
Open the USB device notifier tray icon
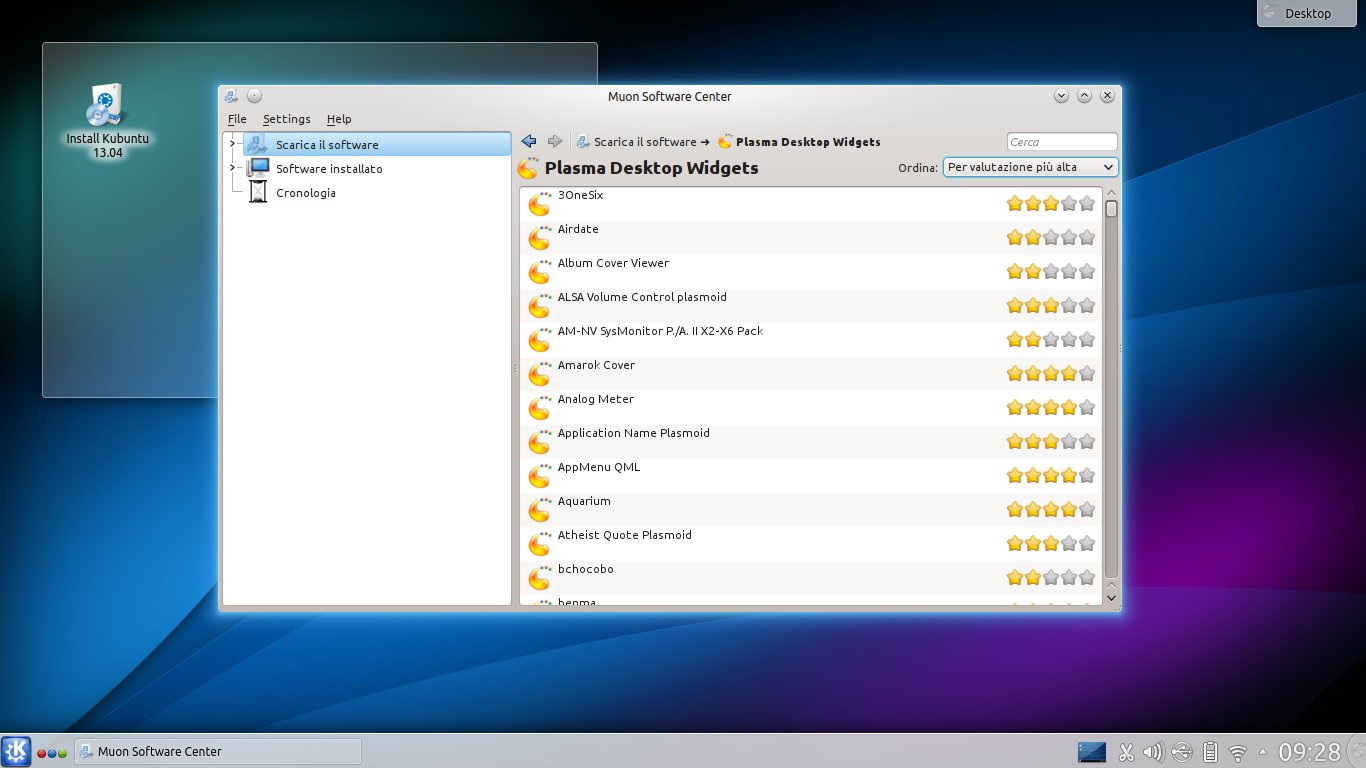(x=1182, y=752)
